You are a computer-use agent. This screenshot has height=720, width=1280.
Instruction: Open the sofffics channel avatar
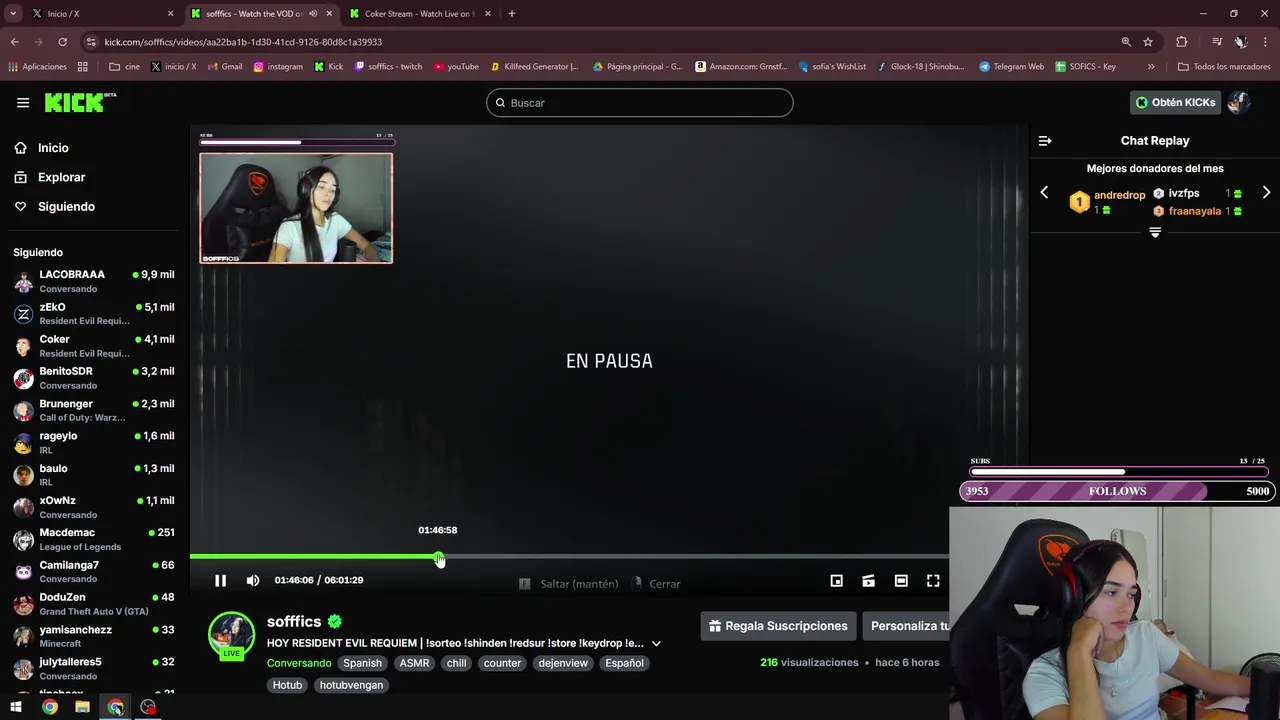click(231, 635)
